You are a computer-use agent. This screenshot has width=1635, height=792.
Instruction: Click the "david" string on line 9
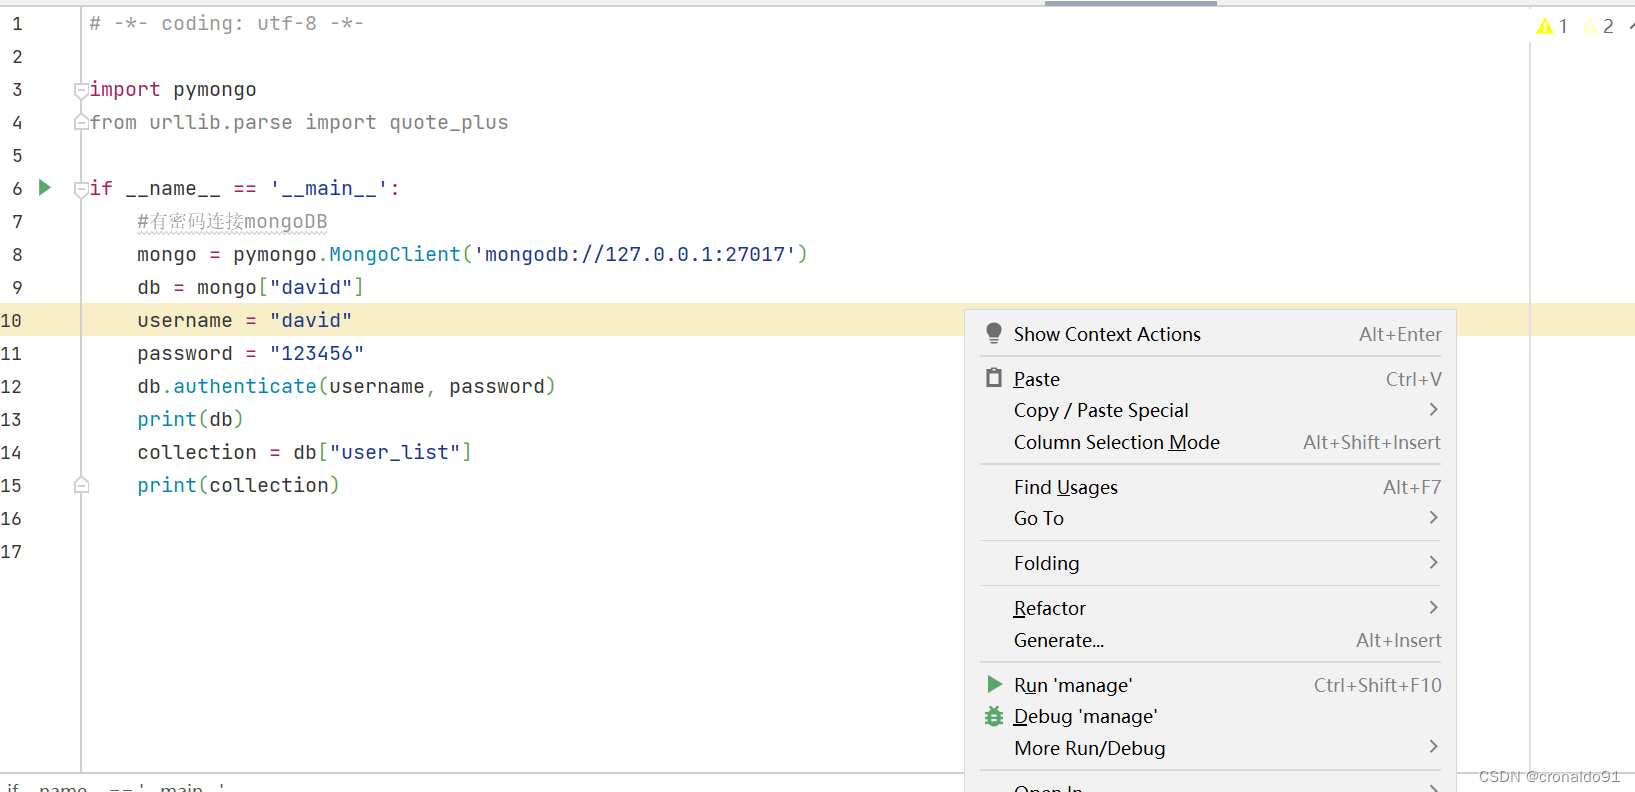pos(311,287)
